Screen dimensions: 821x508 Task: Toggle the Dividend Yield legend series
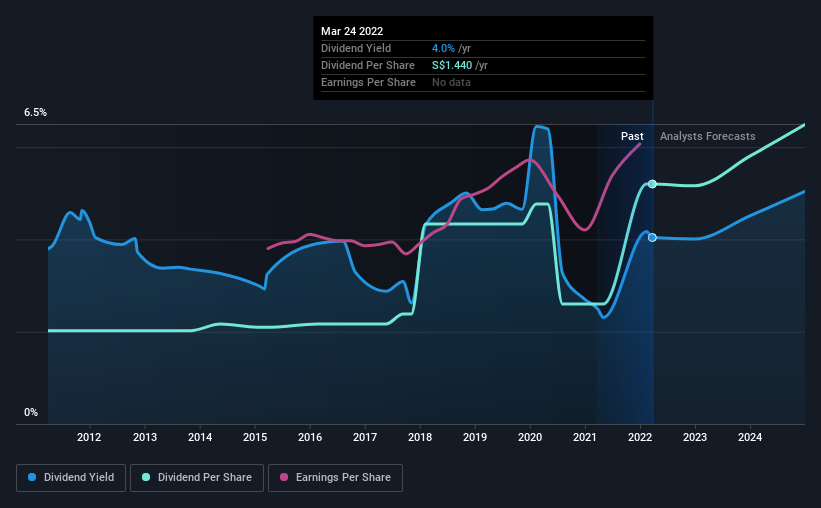tap(70, 478)
